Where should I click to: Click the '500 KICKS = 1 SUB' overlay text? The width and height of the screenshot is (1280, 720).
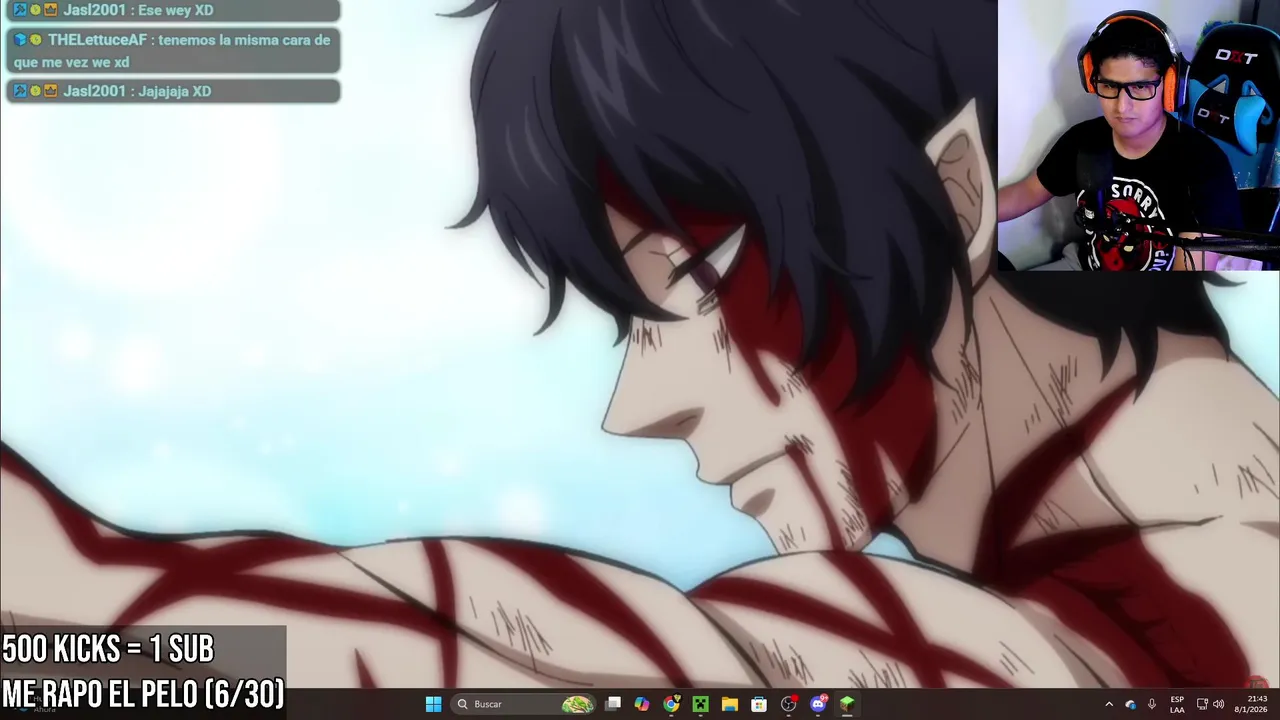click(x=108, y=650)
